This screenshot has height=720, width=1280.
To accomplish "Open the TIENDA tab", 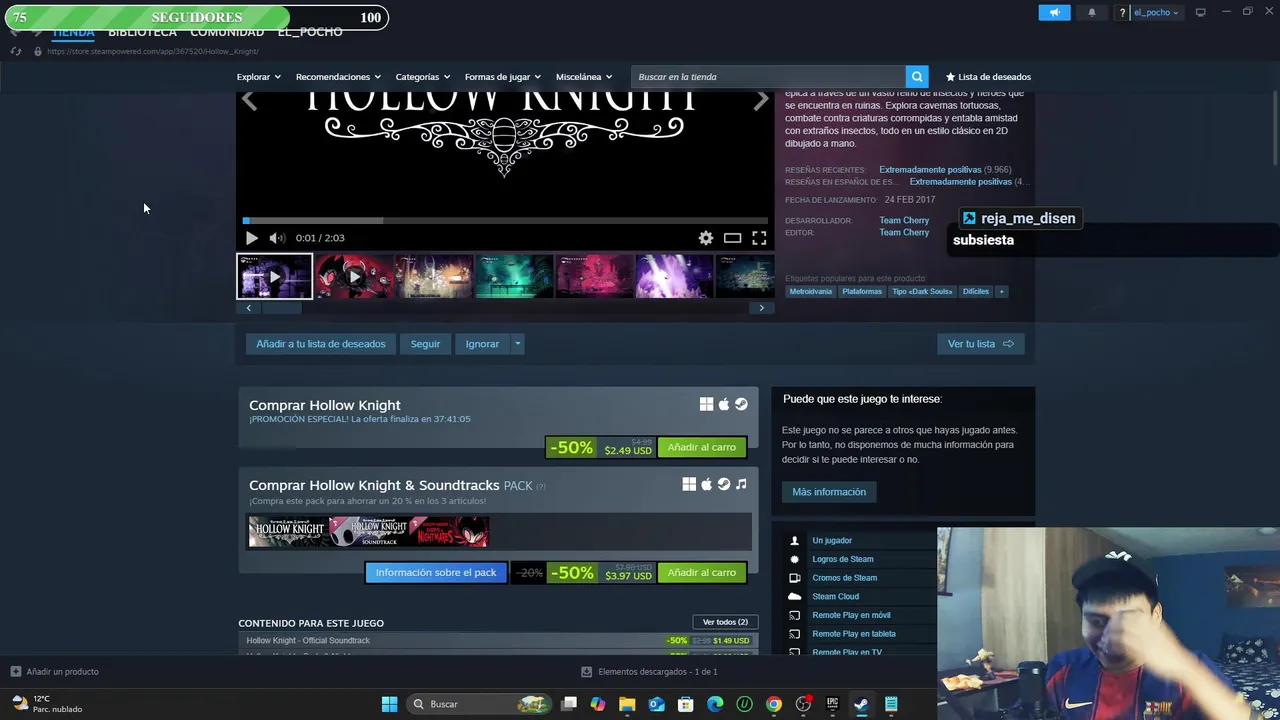I will [73, 32].
